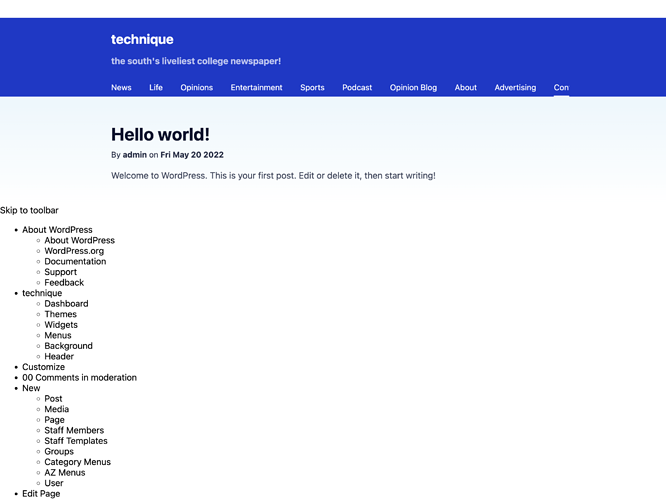The image size is (666, 500).
Task: Open the Podcast nav item
Action: [357, 88]
